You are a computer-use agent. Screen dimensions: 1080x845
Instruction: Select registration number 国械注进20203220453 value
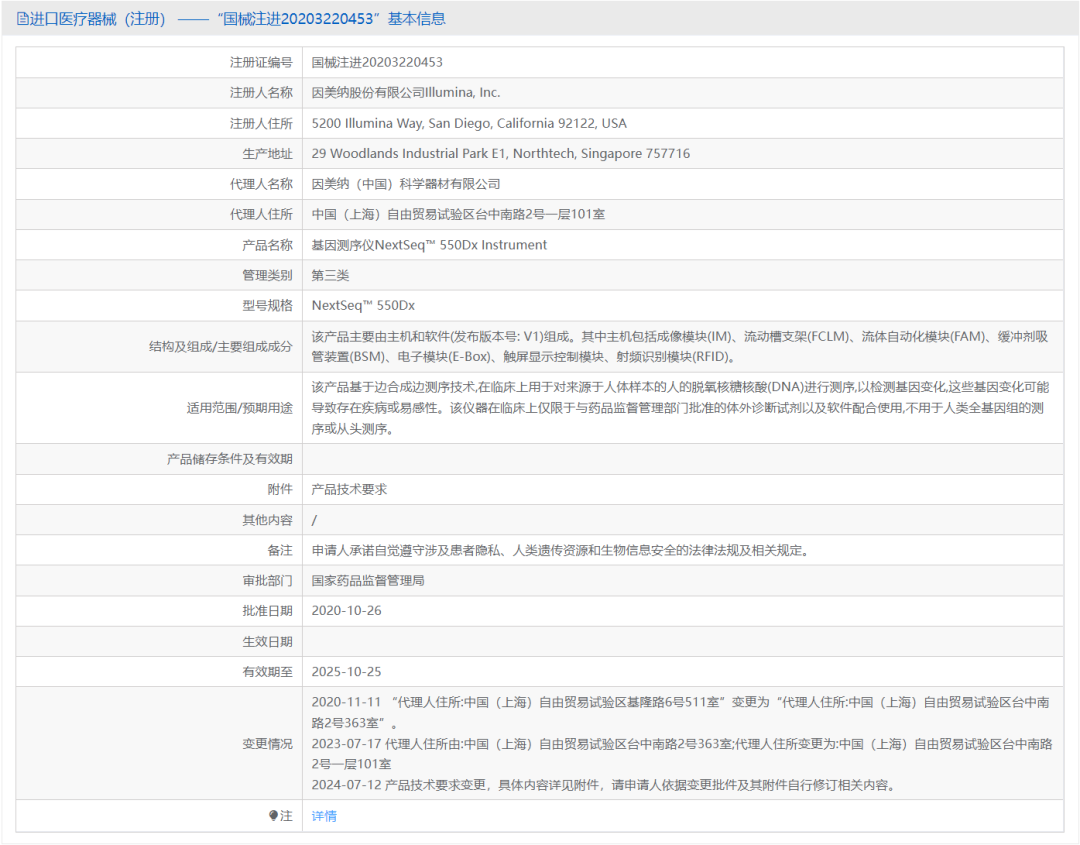point(377,63)
